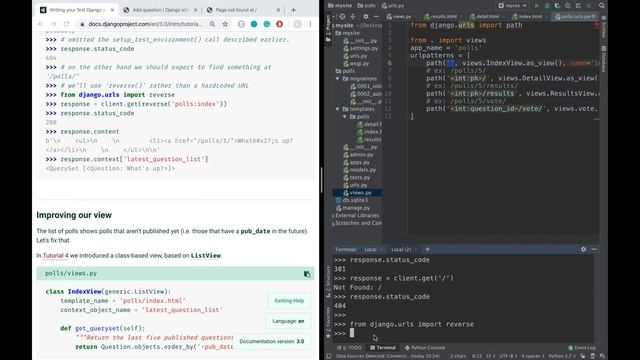Click run with coverage icon in PyCharm toolbar

[x=557, y=6]
